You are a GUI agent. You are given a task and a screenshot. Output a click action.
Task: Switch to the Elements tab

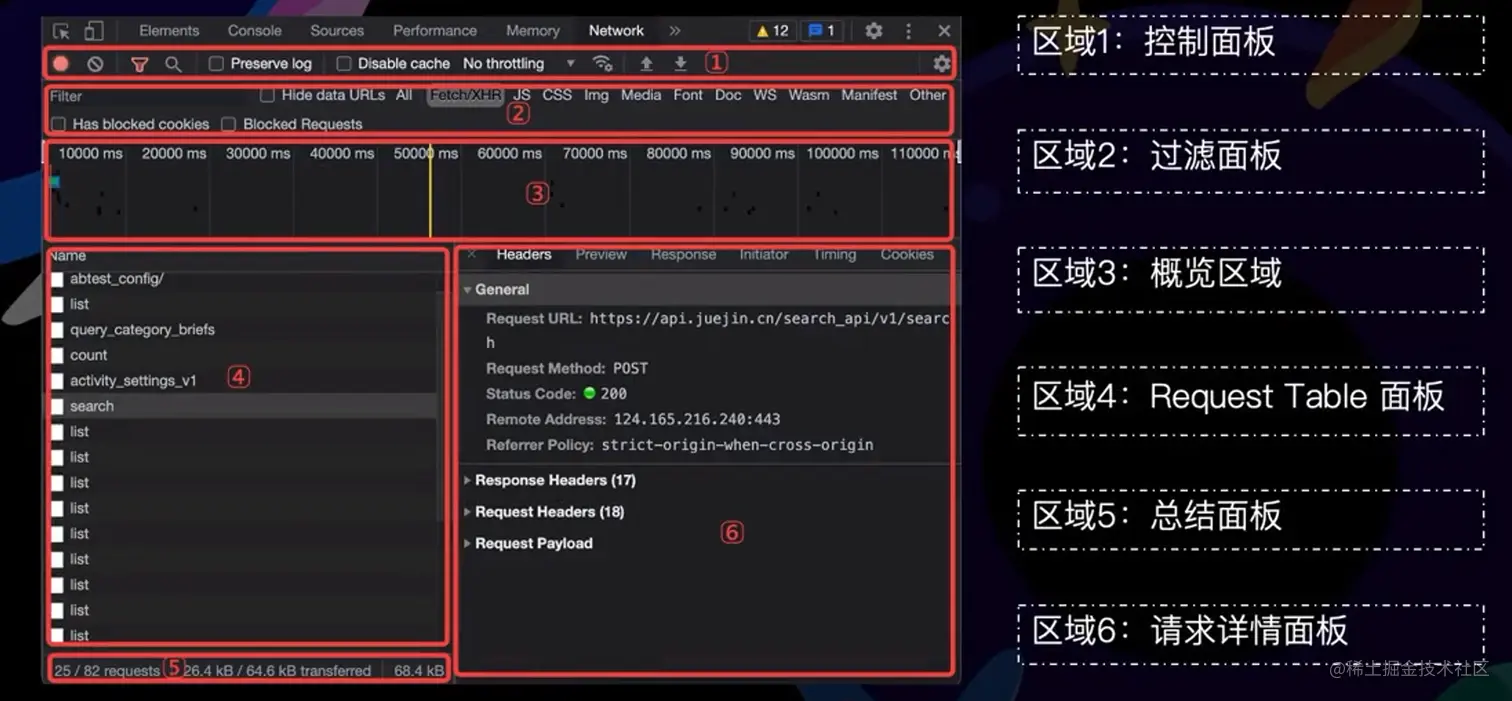click(x=169, y=31)
